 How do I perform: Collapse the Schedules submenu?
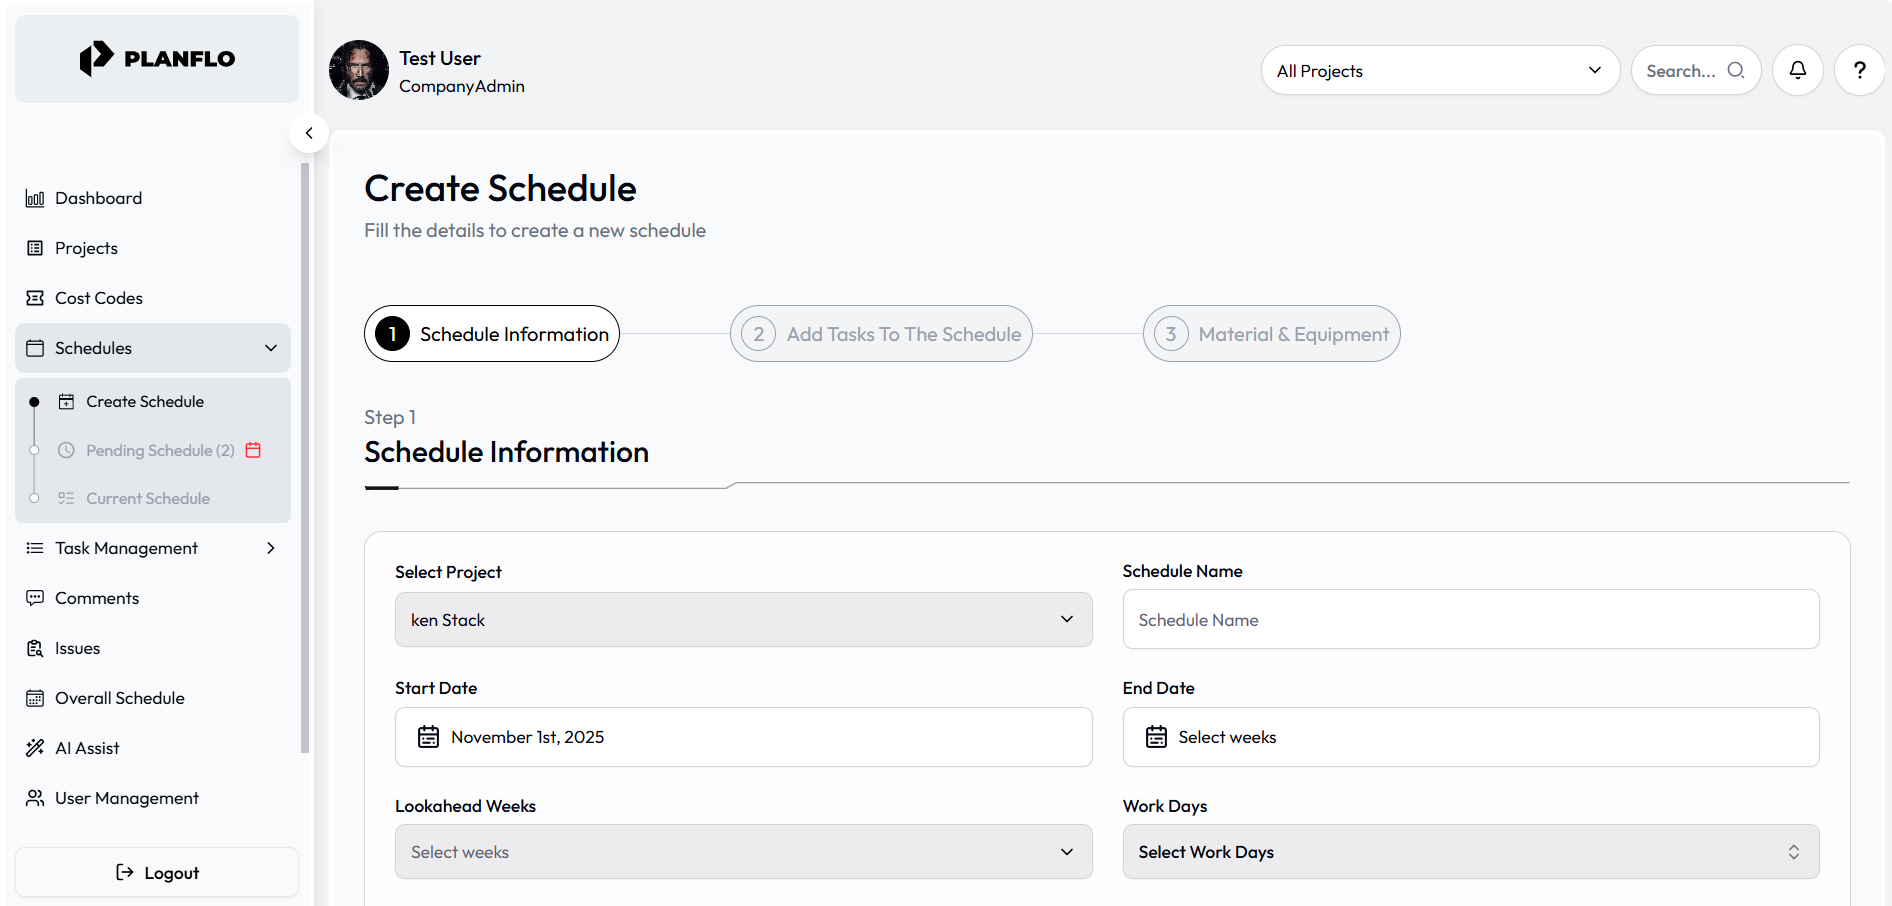[x=271, y=348]
